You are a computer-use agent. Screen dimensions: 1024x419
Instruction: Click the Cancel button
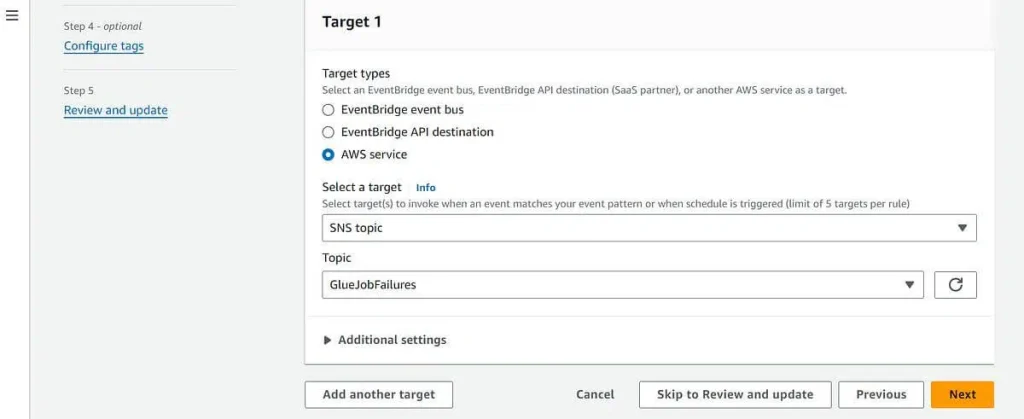tap(595, 395)
